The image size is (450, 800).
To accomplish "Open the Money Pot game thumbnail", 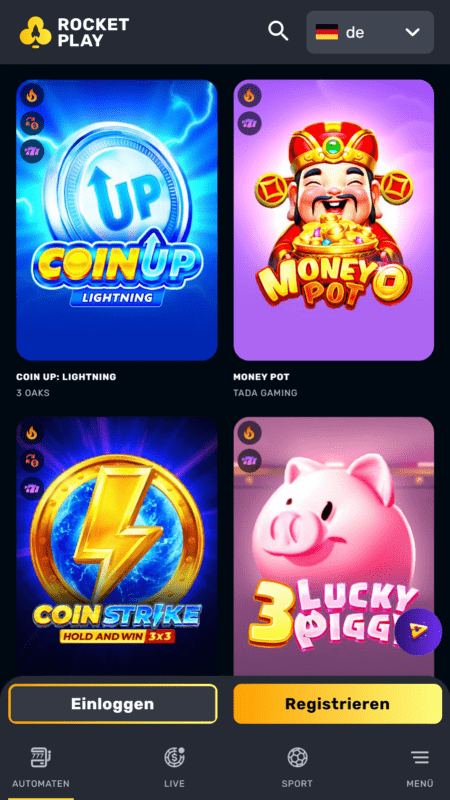I will (334, 220).
